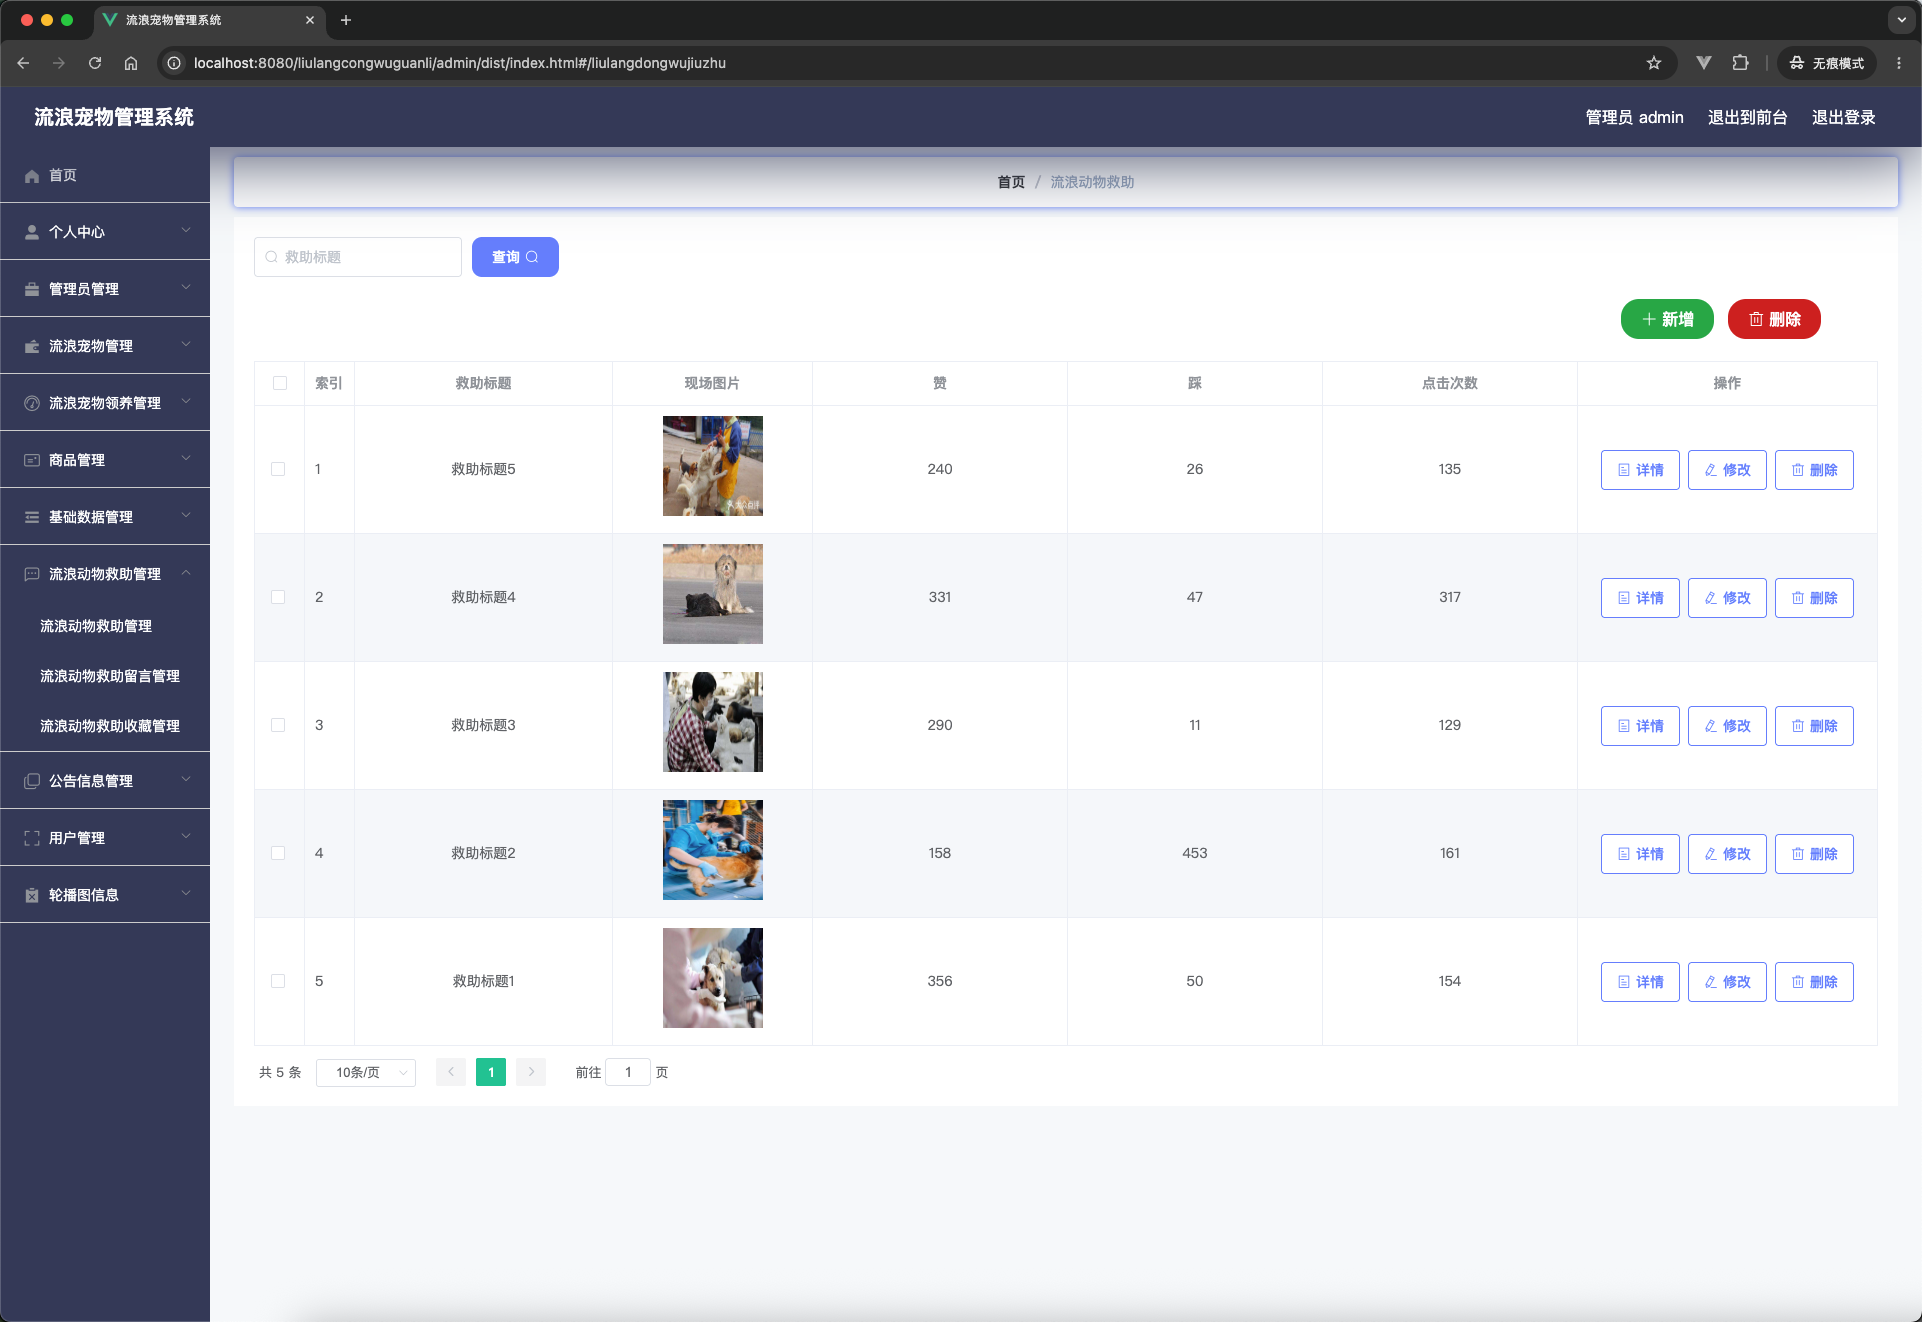
Task: Click 退出登录 in the header
Action: [1843, 117]
